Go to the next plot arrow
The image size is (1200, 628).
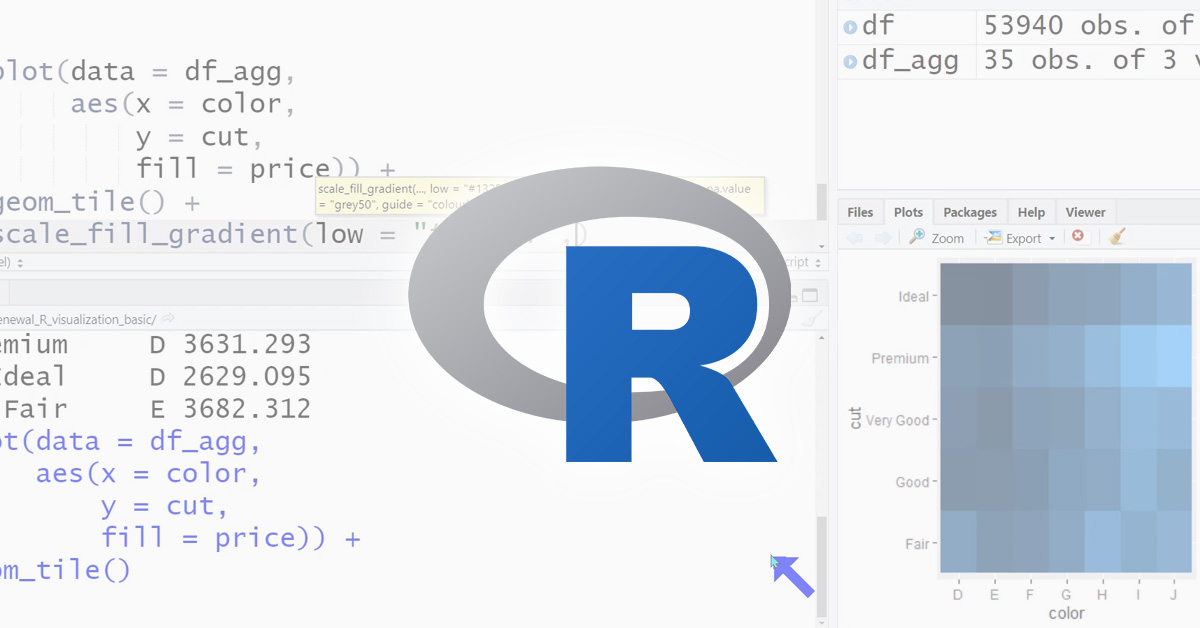pyautogui.click(x=883, y=237)
